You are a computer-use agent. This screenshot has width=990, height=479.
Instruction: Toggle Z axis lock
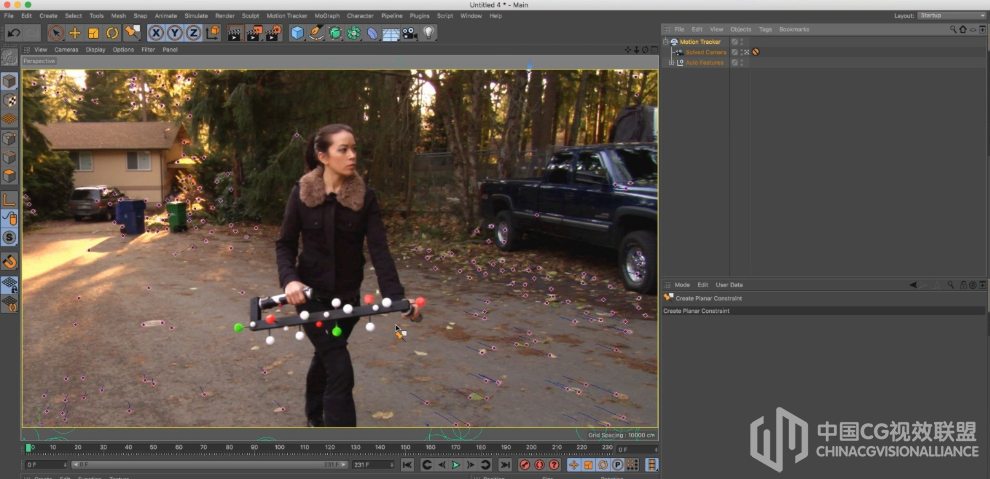pos(193,33)
